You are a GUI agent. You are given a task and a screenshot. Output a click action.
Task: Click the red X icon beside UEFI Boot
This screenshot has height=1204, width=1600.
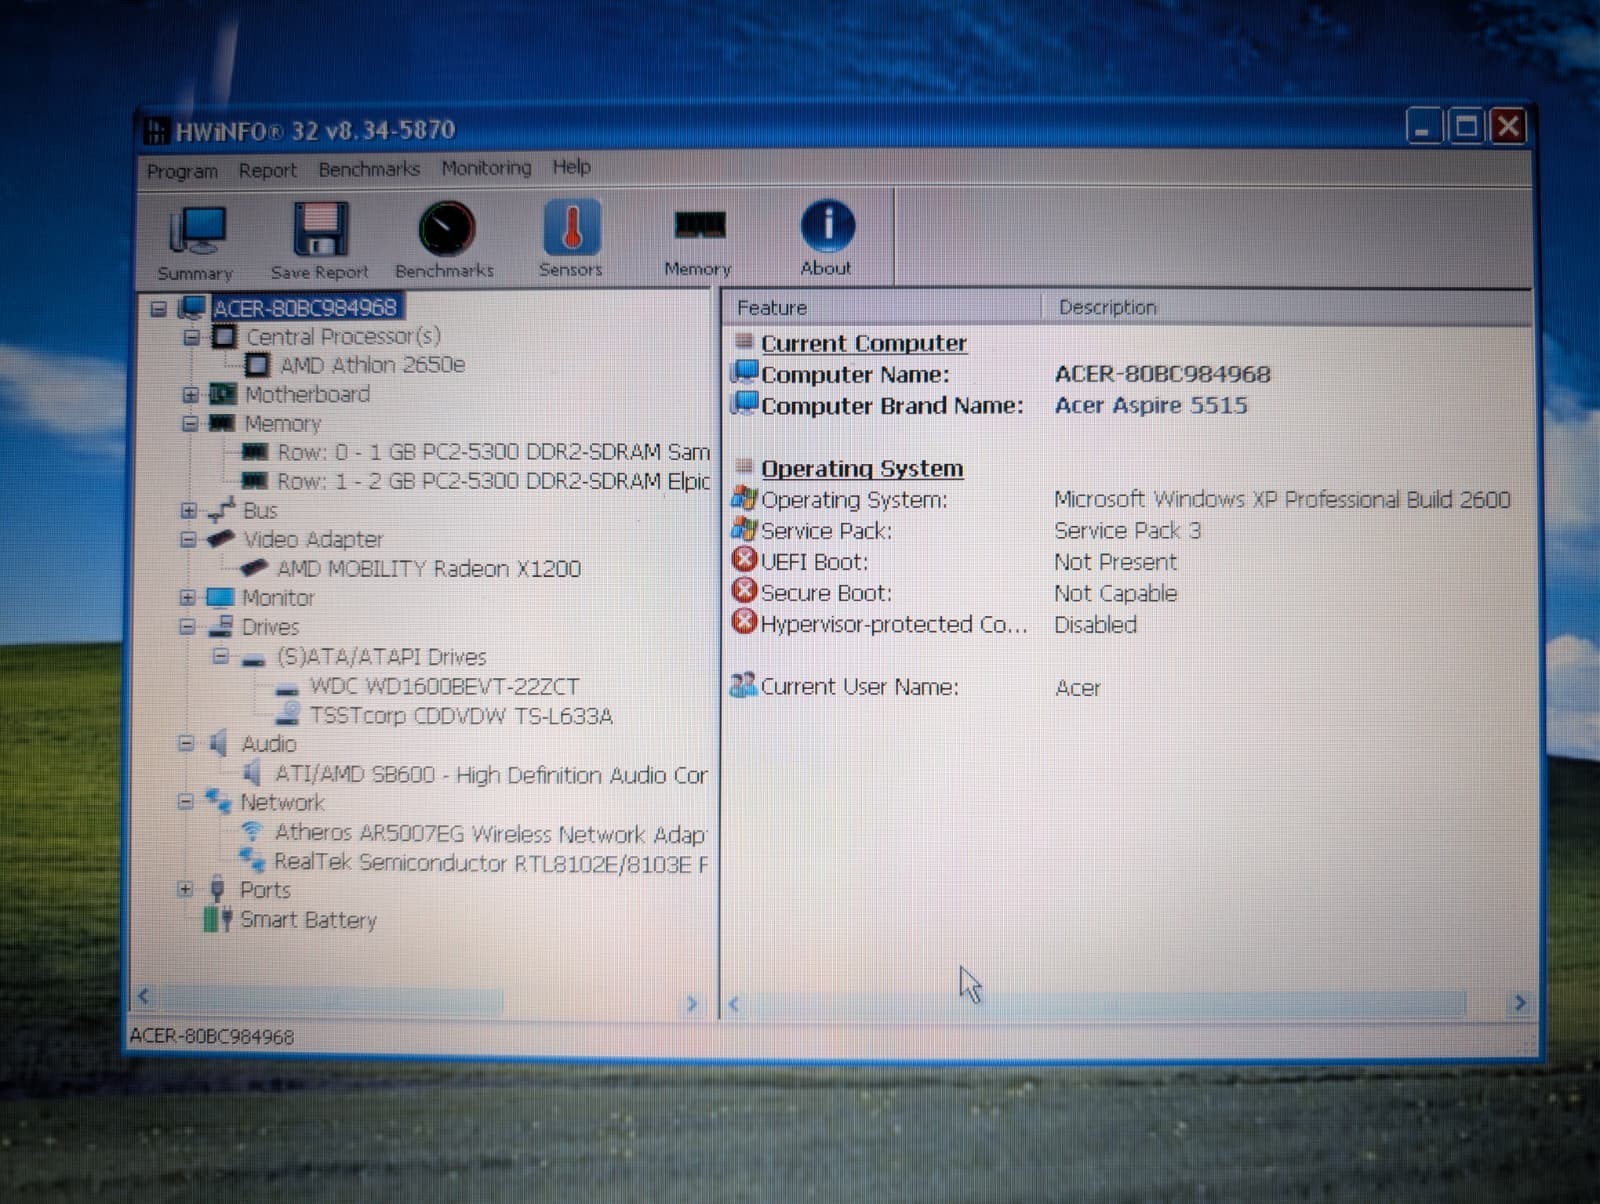pyautogui.click(x=744, y=560)
